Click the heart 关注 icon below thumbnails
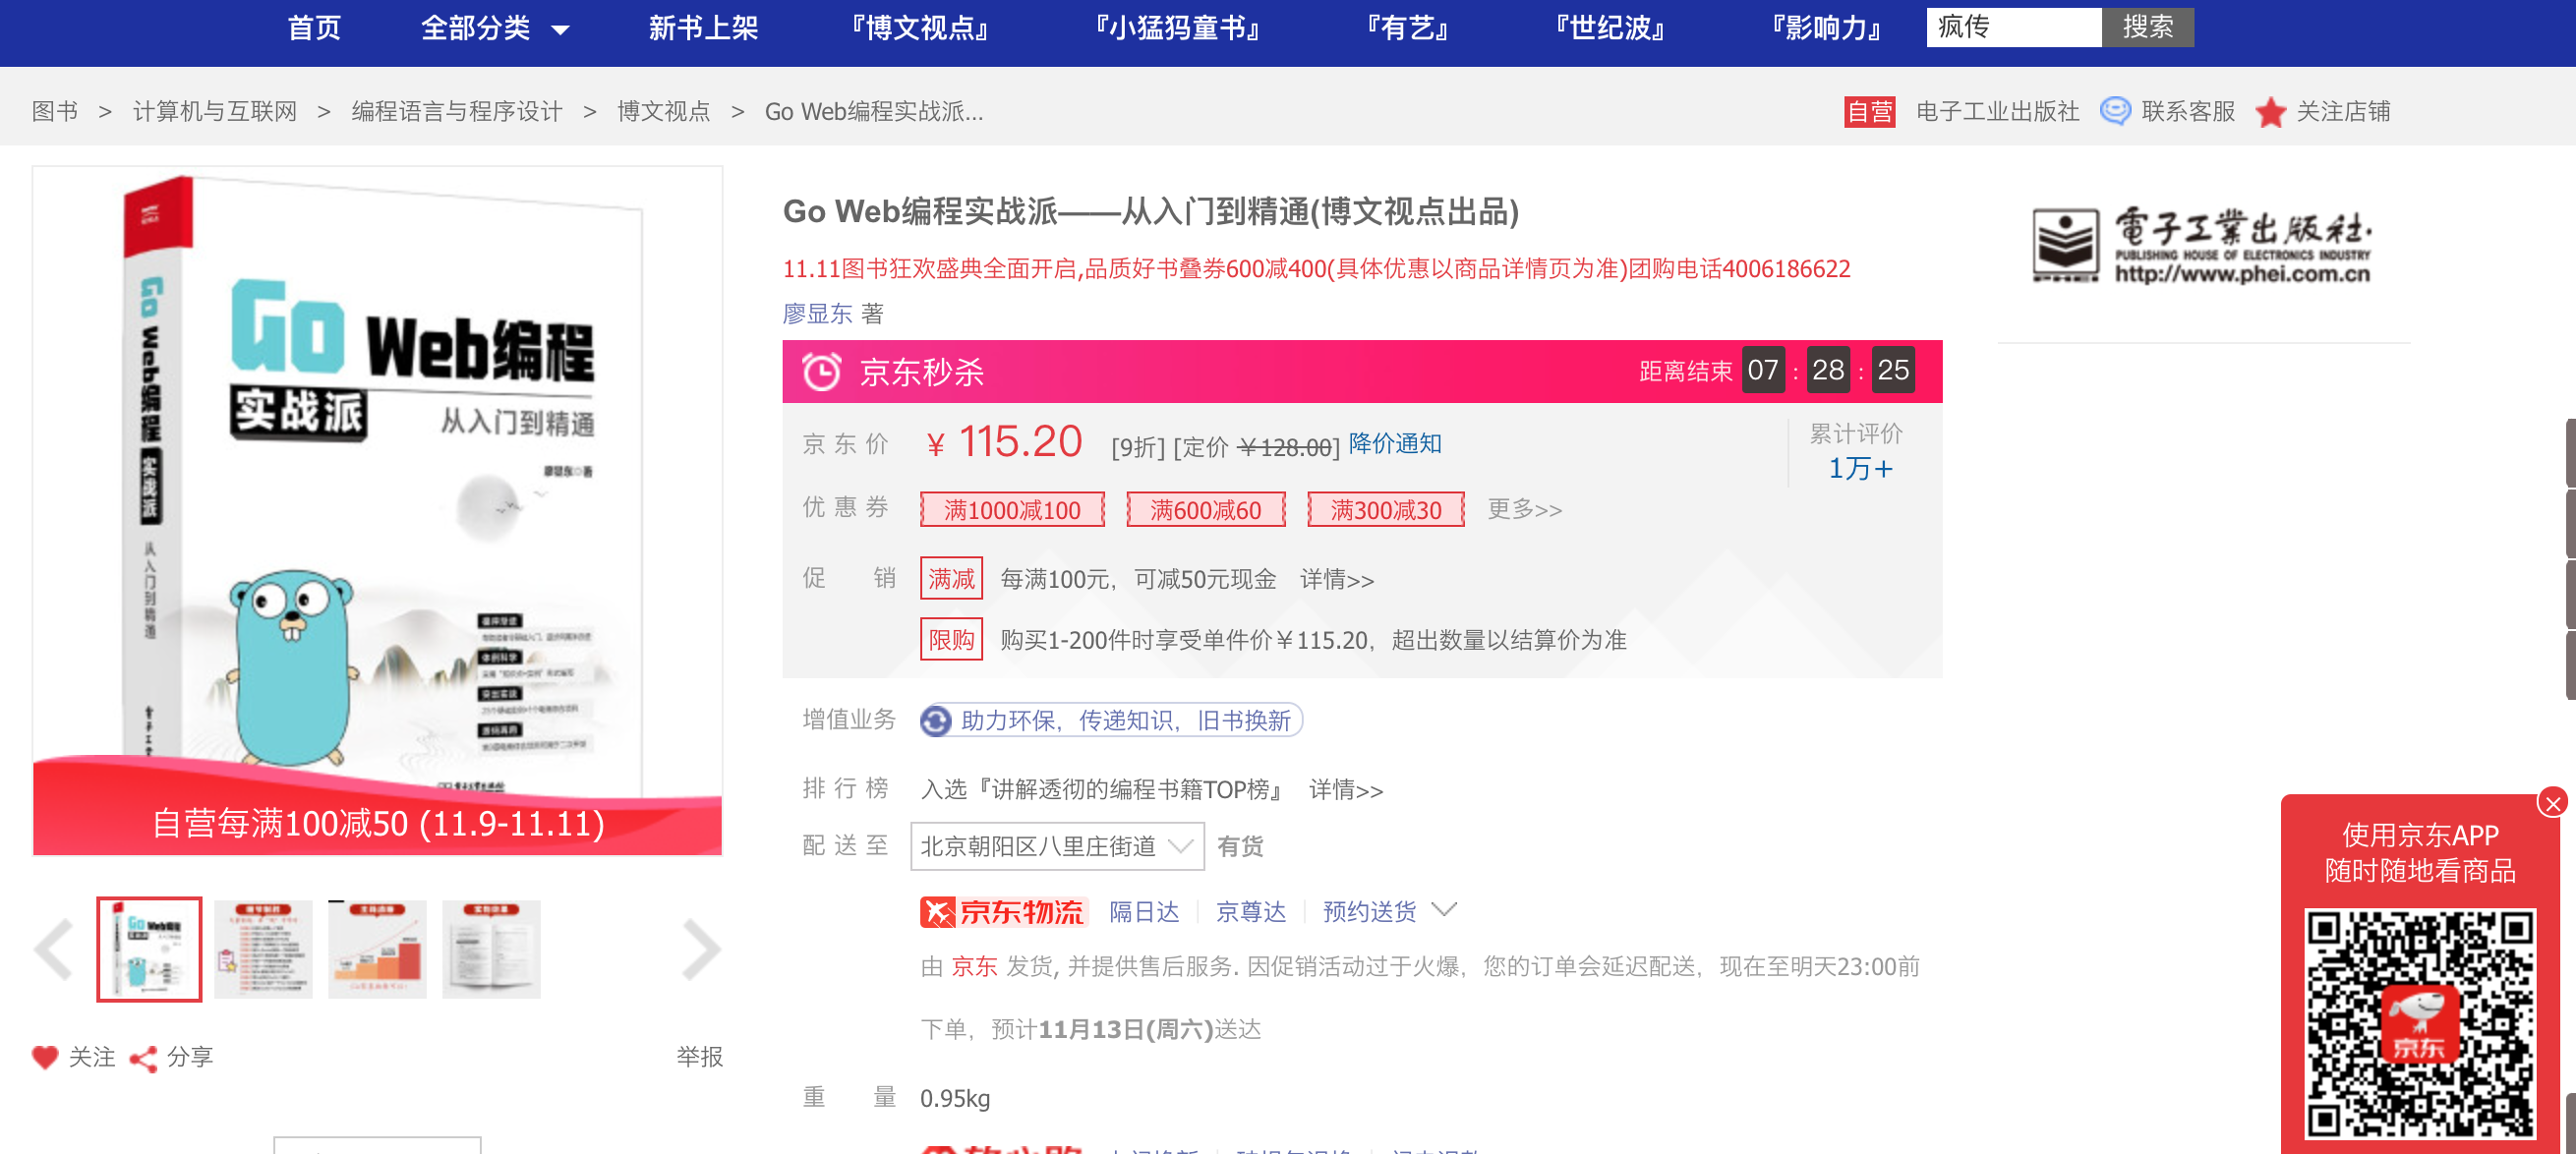The height and width of the screenshot is (1154, 2576). coord(45,1056)
